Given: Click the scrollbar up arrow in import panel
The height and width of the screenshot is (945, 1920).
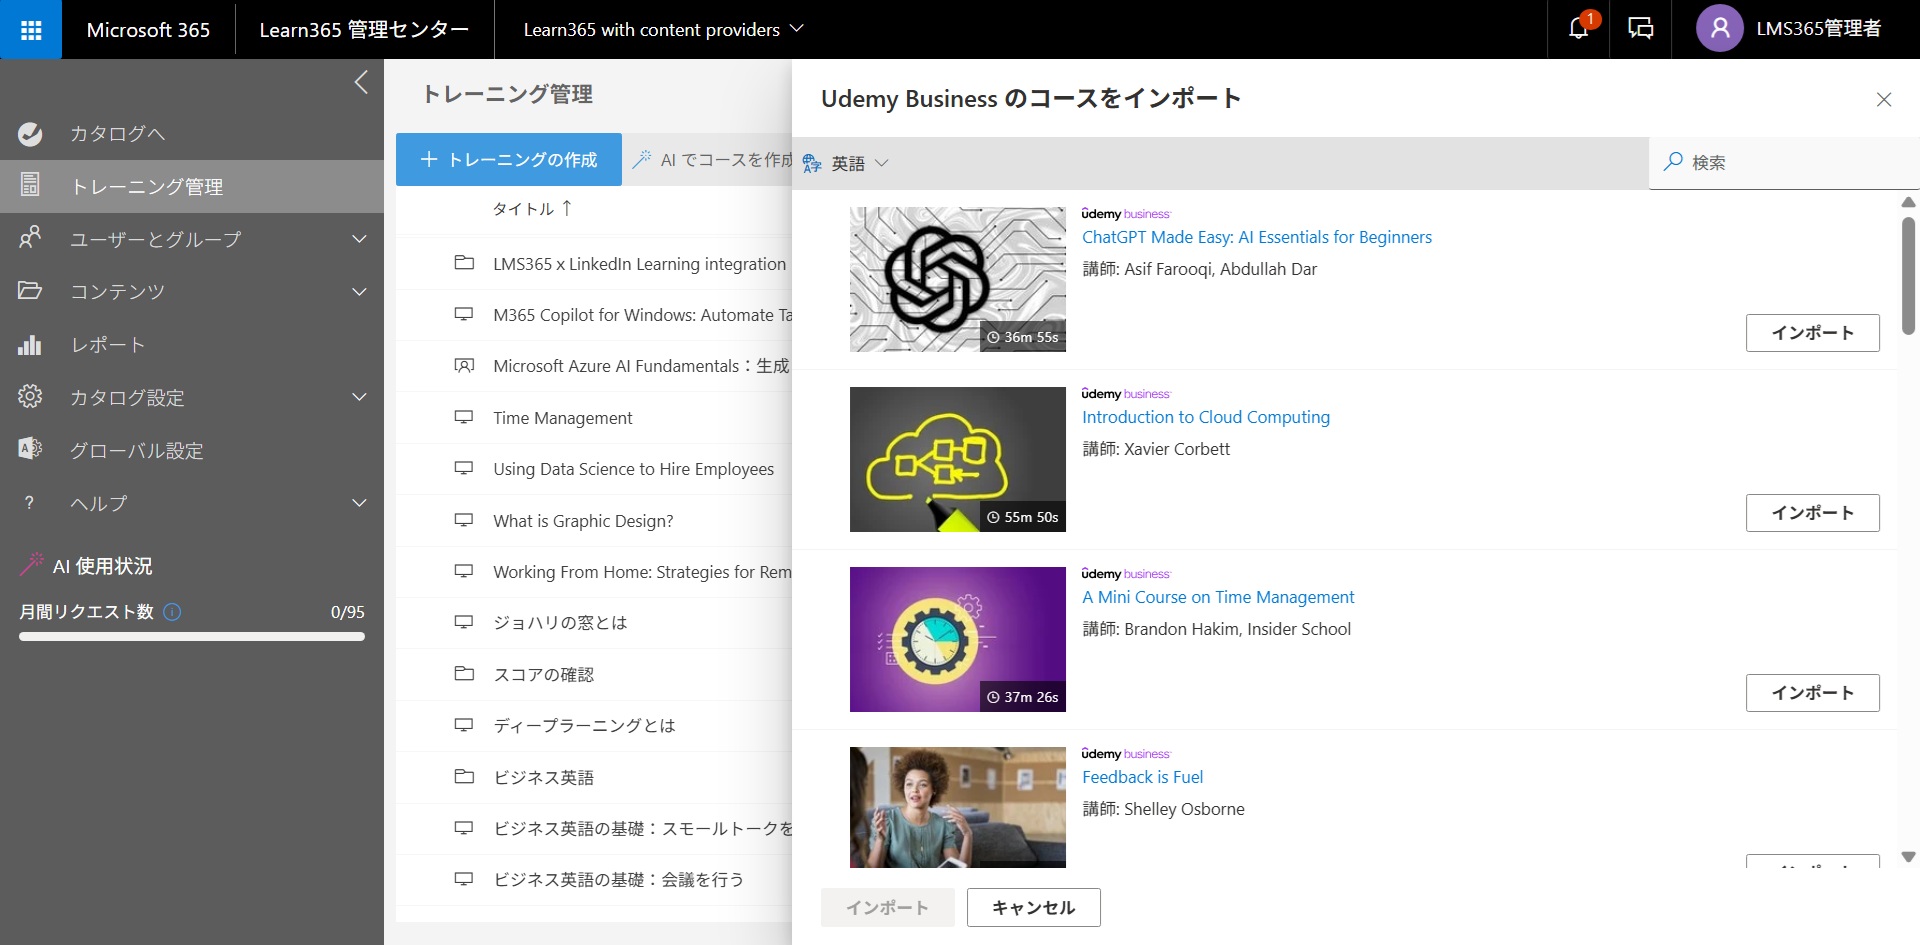Looking at the screenshot, I should pyautogui.click(x=1908, y=202).
